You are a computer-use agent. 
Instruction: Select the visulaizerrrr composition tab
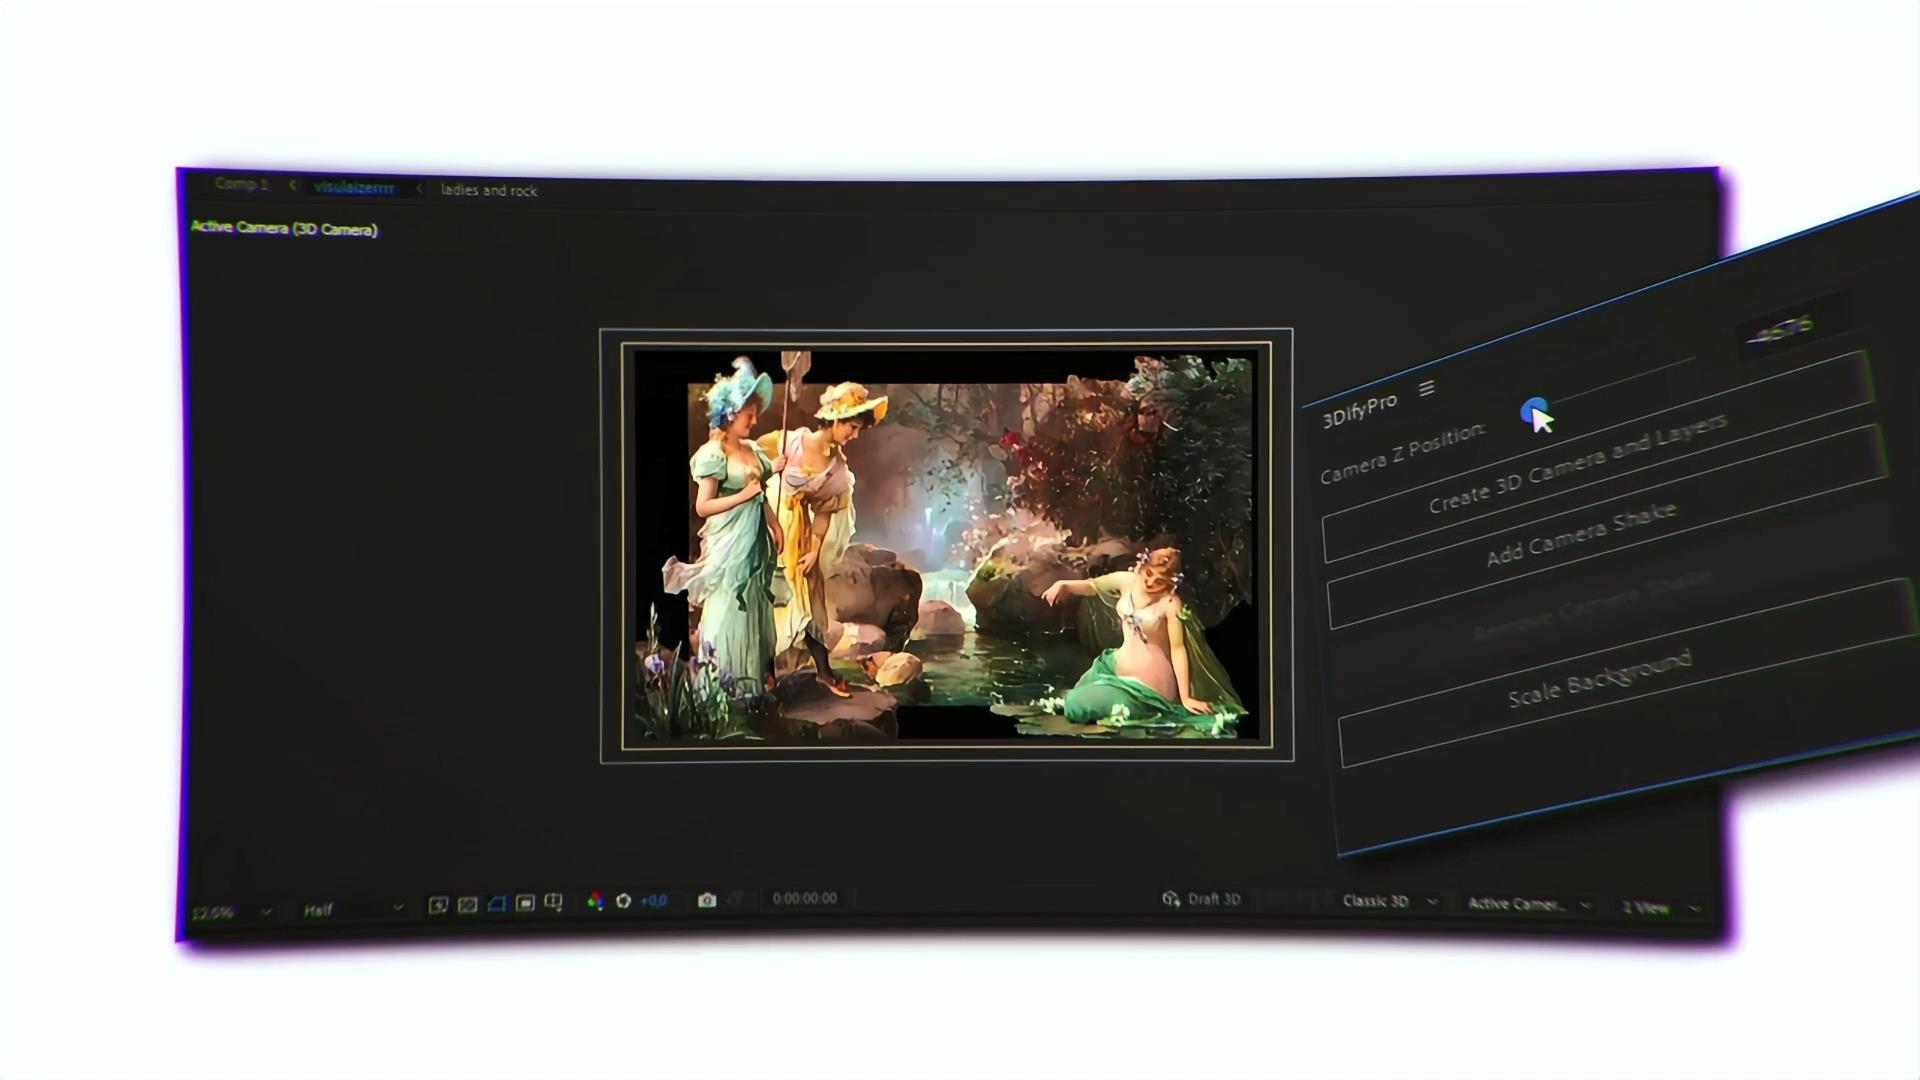tap(354, 187)
